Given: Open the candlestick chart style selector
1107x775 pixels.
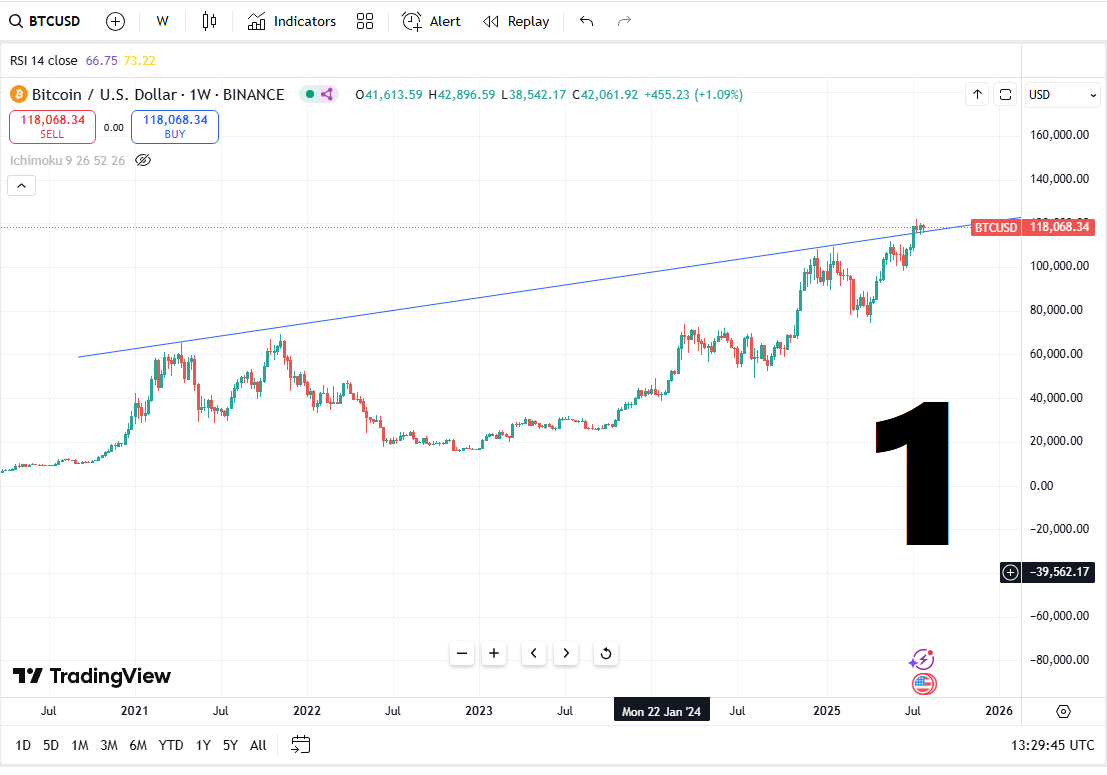Looking at the screenshot, I should coord(209,21).
